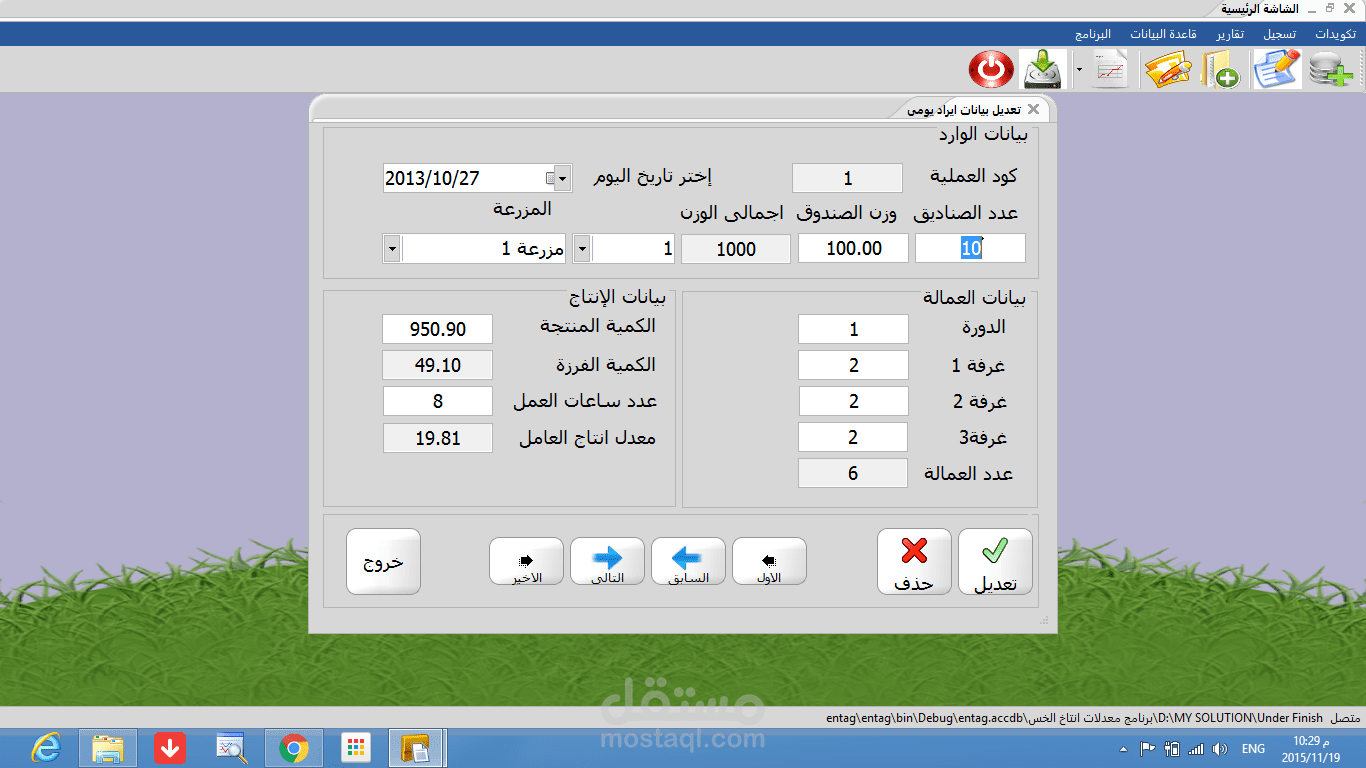Delete the record using the حذف button

pos(913,561)
